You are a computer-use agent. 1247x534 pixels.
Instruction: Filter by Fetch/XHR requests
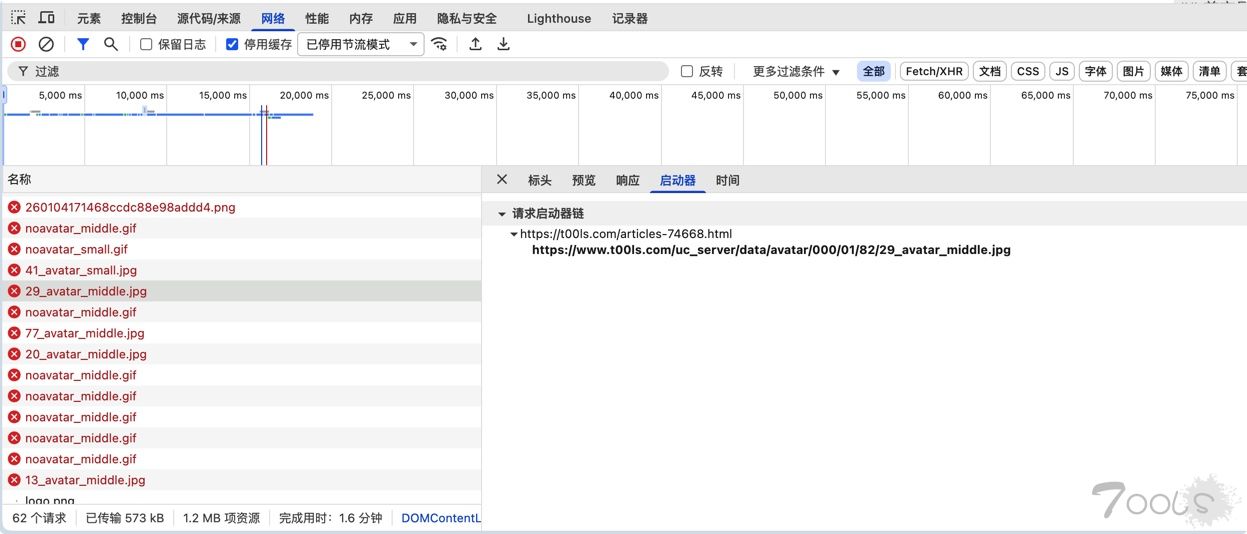click(934, 71)
